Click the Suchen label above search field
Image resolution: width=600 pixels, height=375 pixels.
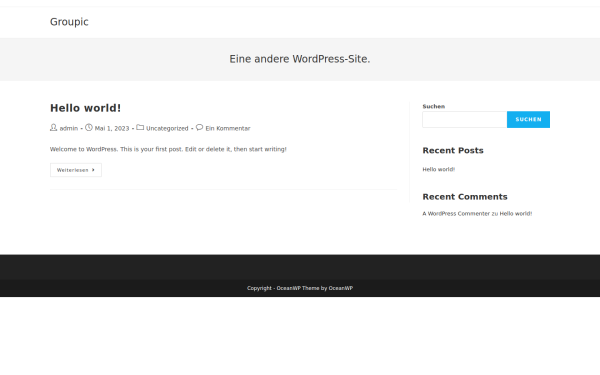click(434, 106)
